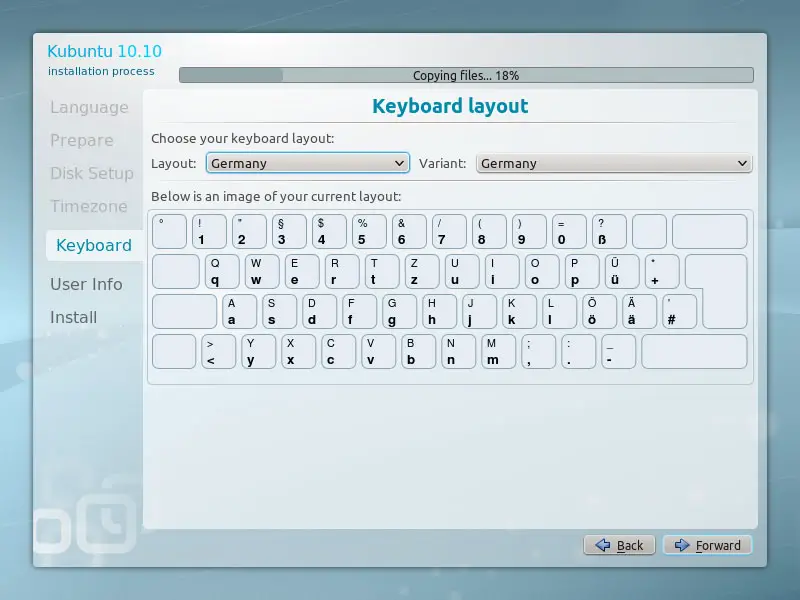Viewport: 800px width, 600px height.
Task: Click the Copying files progress bar
Action: [x=466, y=75]
